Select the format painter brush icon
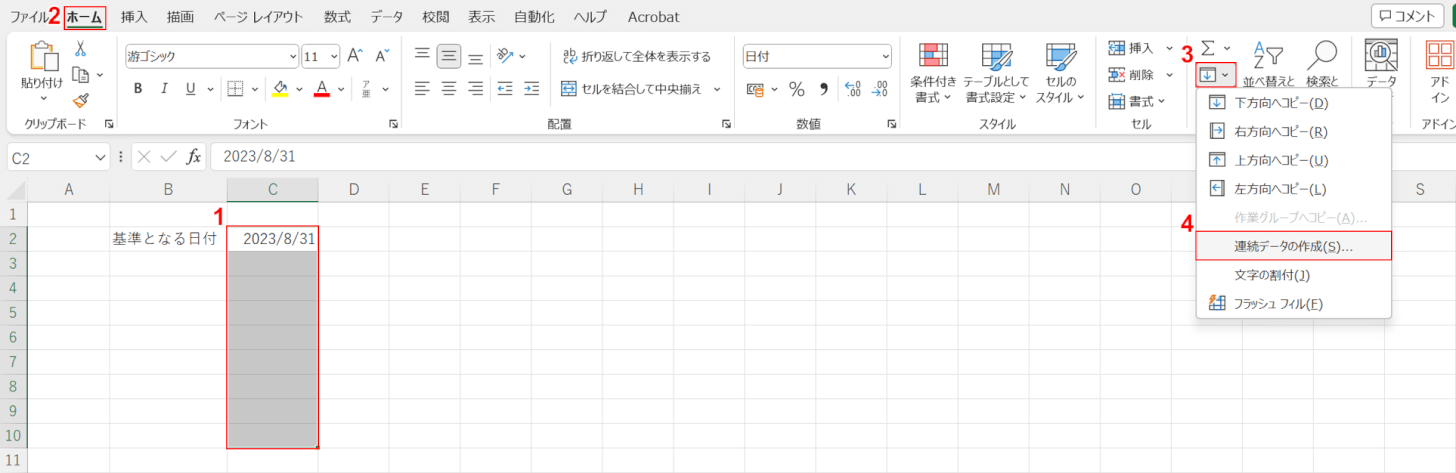 click(80, 100)
